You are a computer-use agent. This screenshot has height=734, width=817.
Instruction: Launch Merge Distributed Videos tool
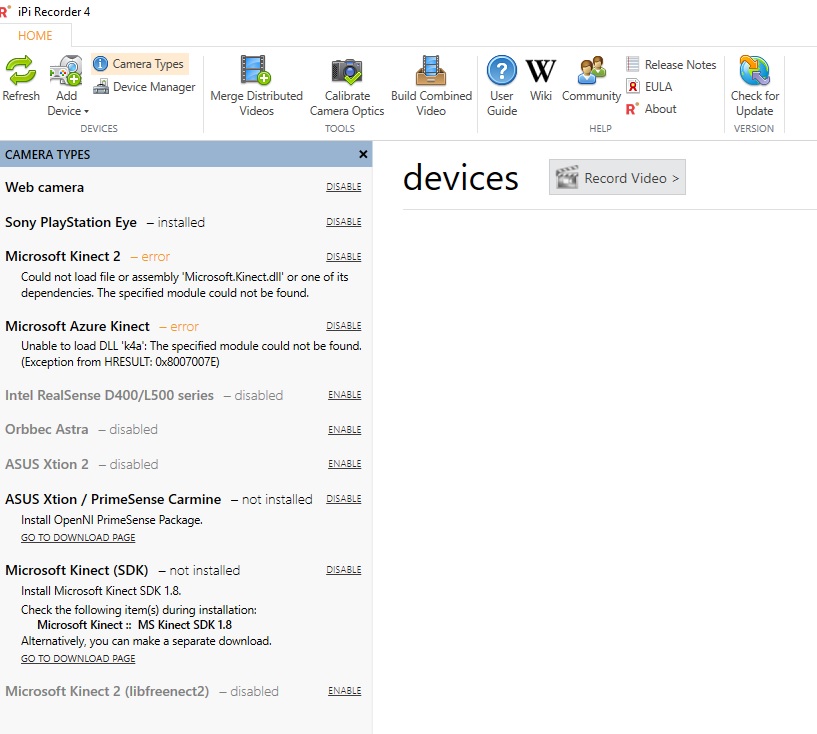256,86
